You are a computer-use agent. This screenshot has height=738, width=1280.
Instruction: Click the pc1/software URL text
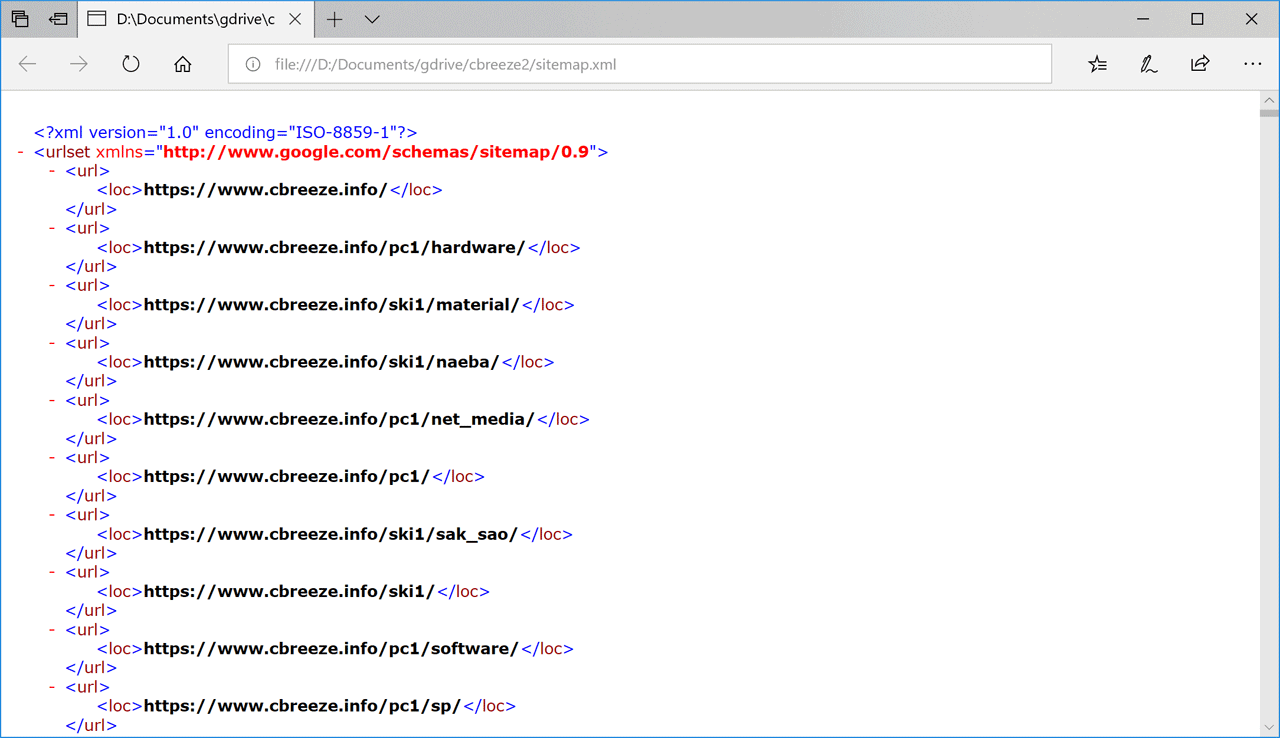click(331, 649)
